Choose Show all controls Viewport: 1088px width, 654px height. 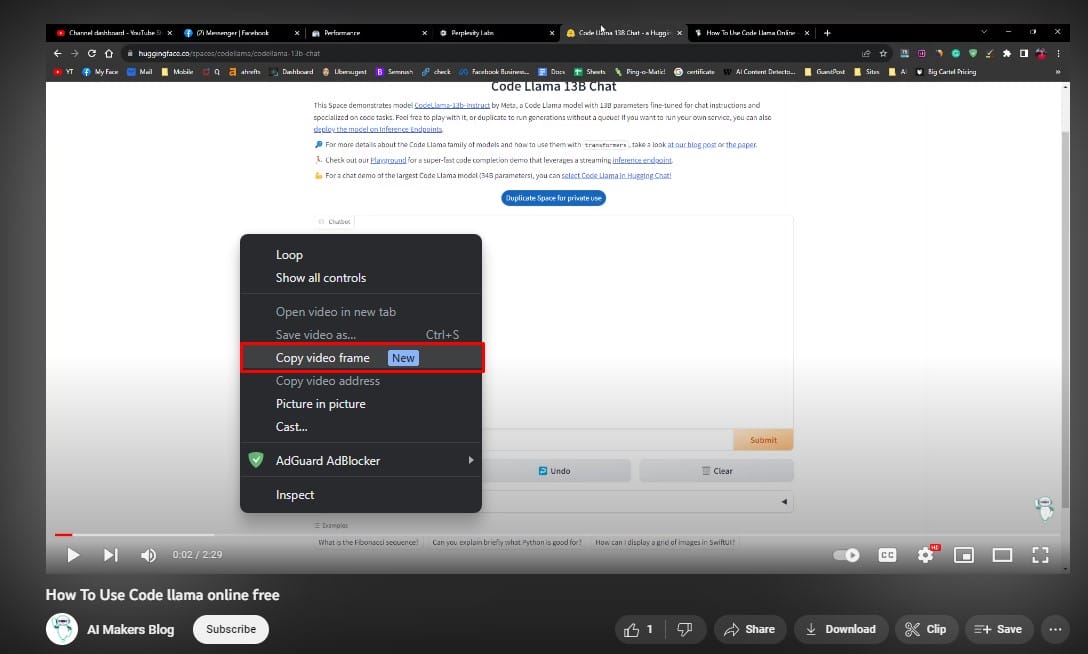pos(361,277)
